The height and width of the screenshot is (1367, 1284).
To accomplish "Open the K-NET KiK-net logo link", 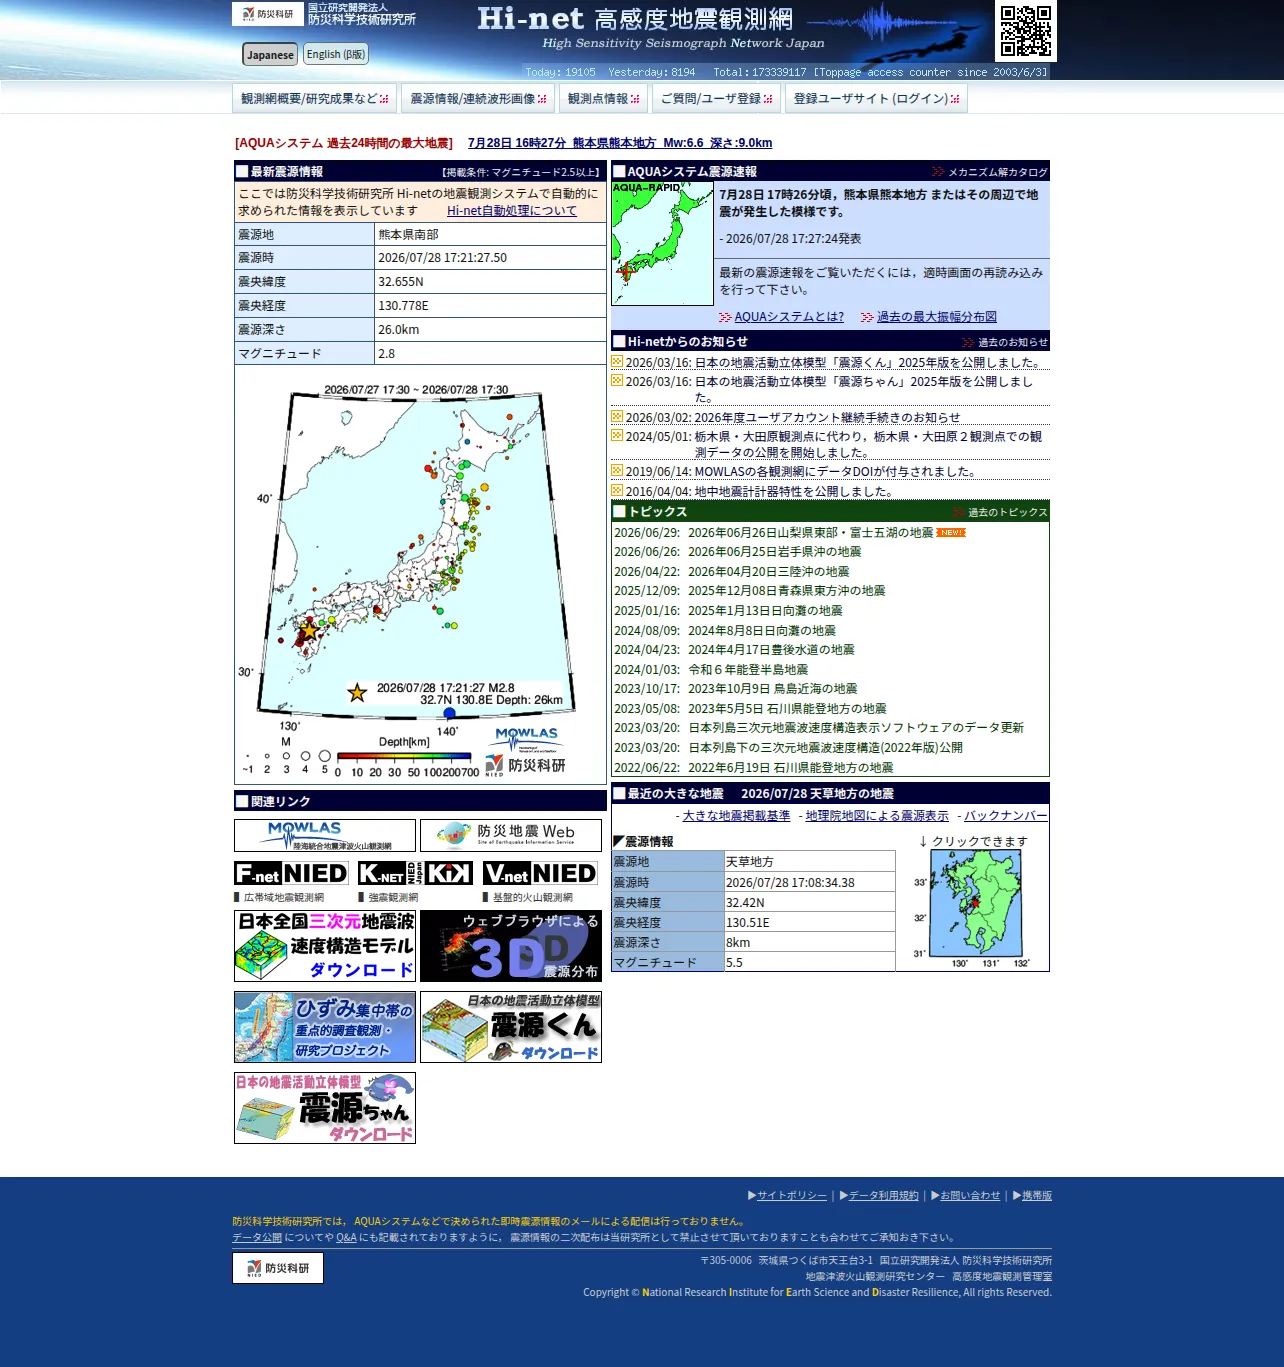I will [415, 873].
